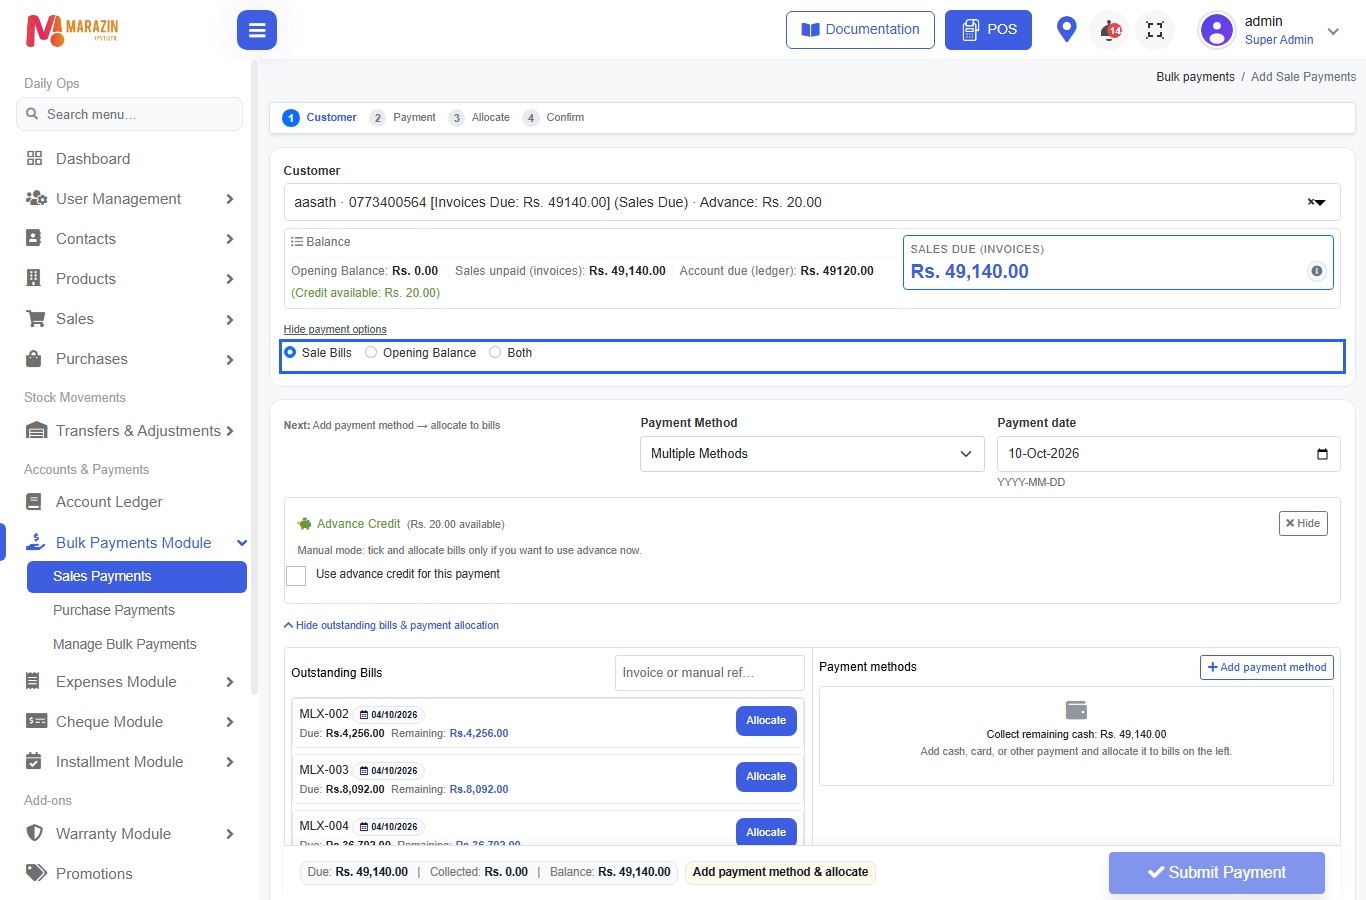
Task: Click the Promotions tags icon
Action: click(36, 873)
